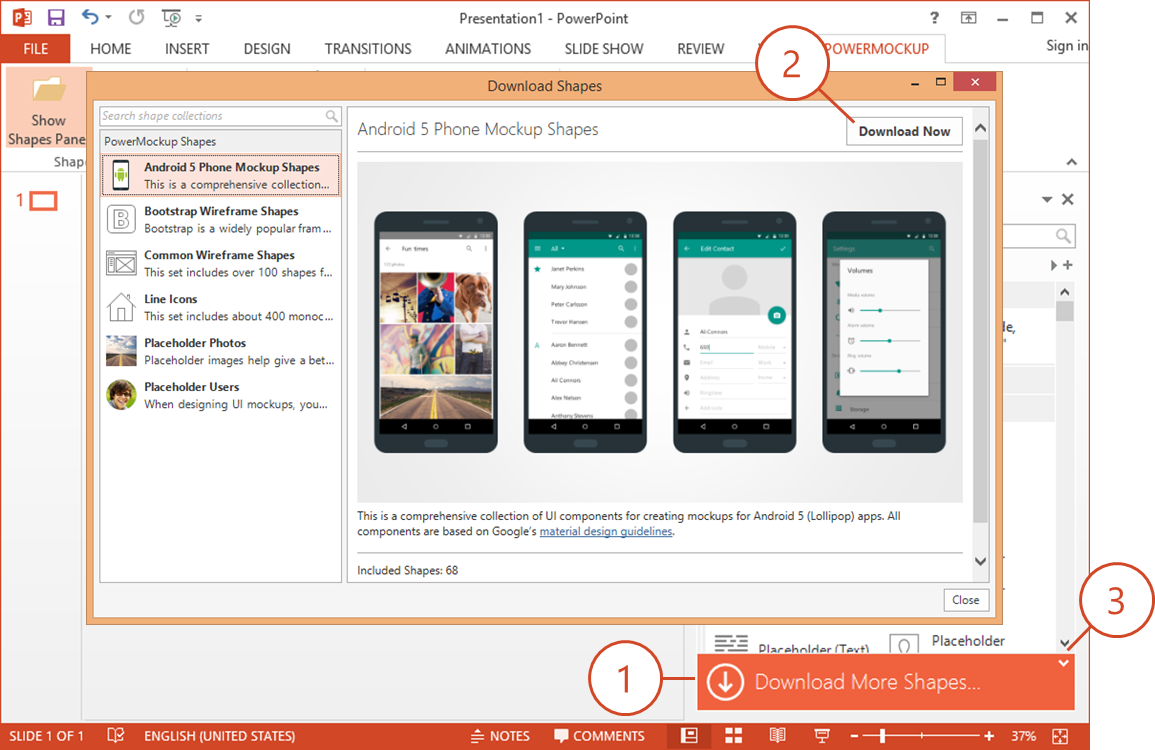1155x750 pixels.
Task: Select Line Icons collection
Action: point(220,307)
